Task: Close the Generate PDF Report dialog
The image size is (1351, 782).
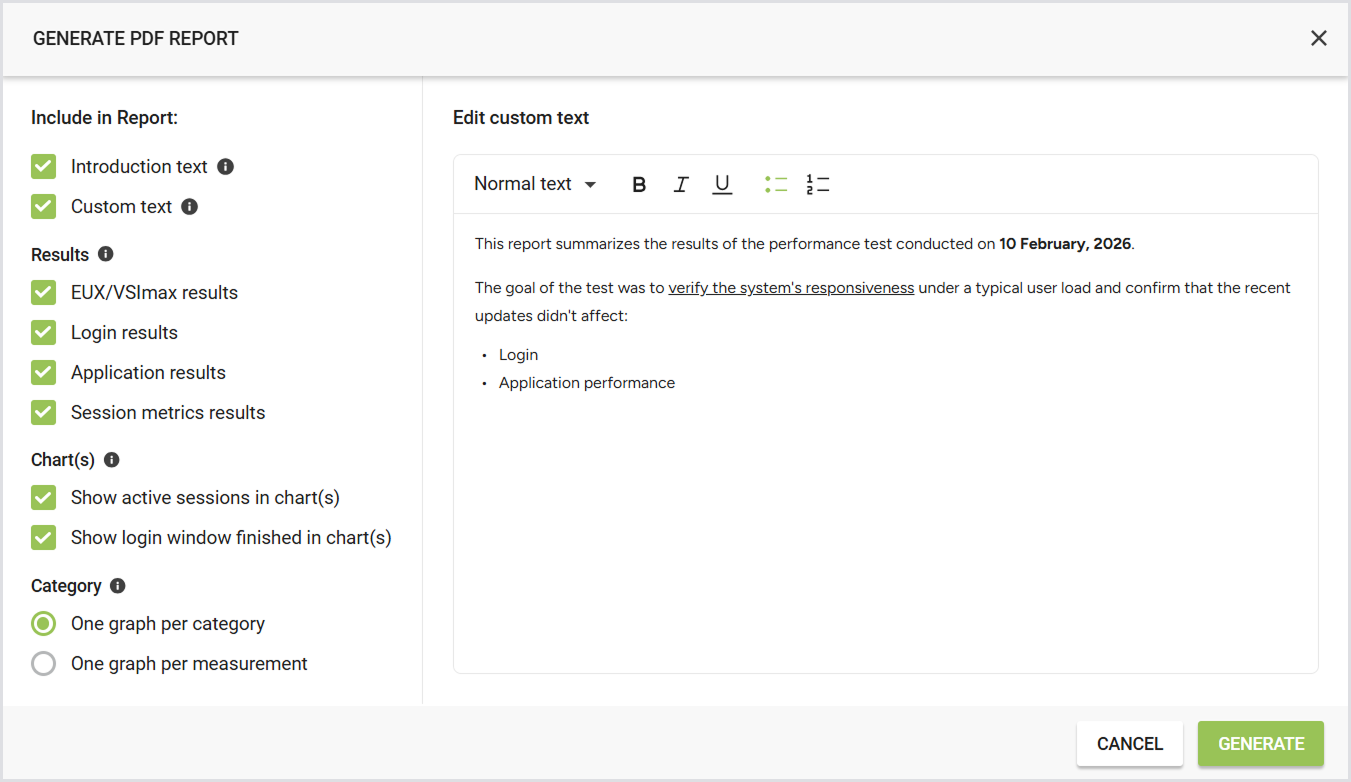Action: coord(1319,38)
